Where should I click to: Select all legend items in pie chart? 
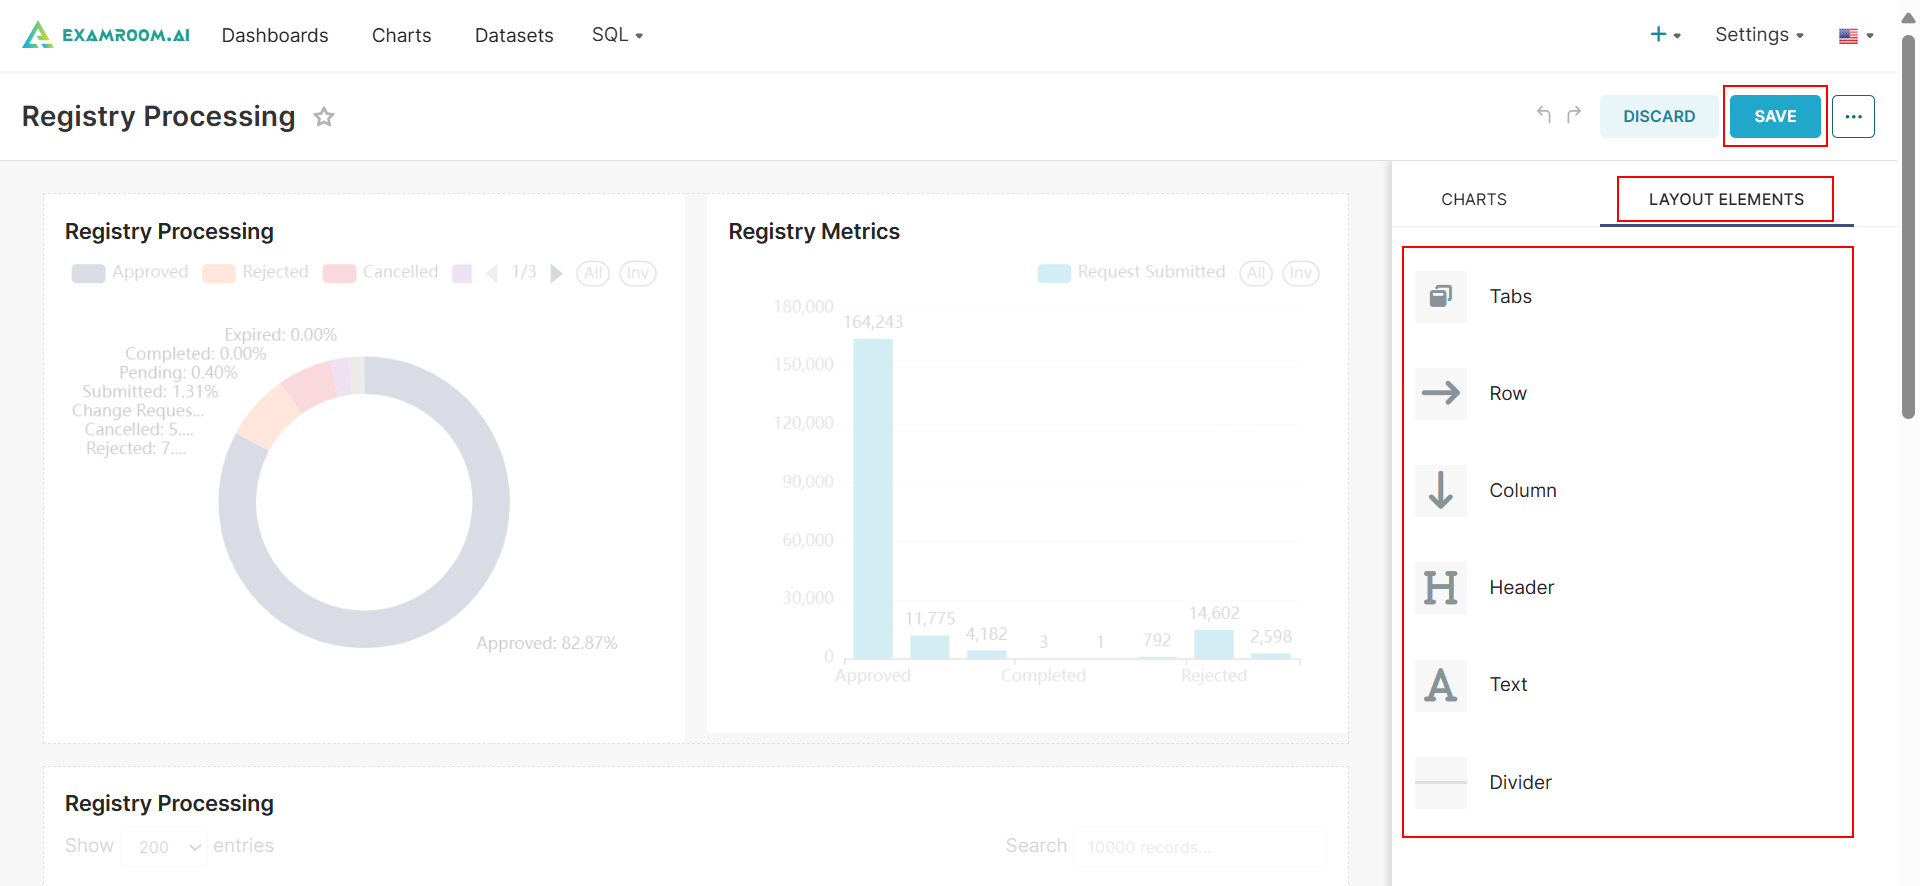coord(593,273)
